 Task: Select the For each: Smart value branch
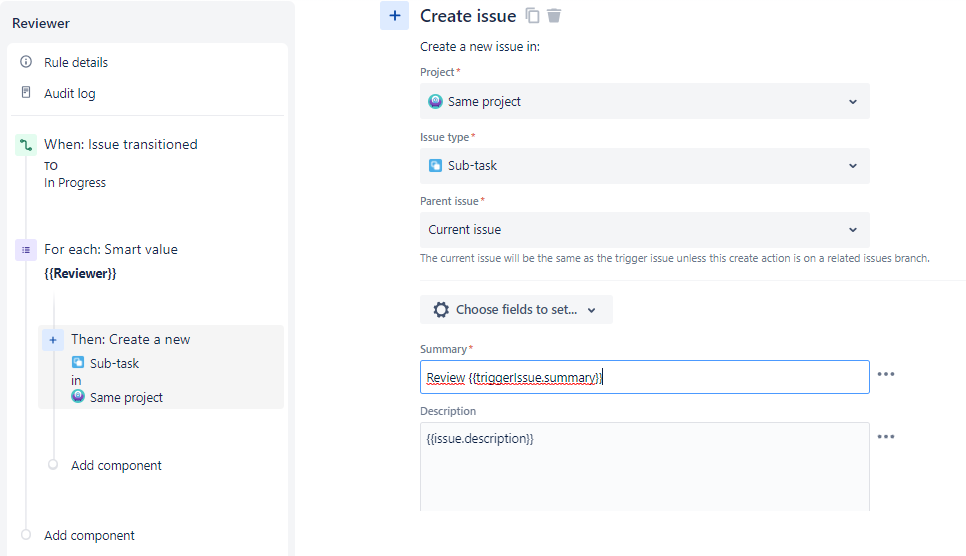pyautogui.click(x=111, y=249)
